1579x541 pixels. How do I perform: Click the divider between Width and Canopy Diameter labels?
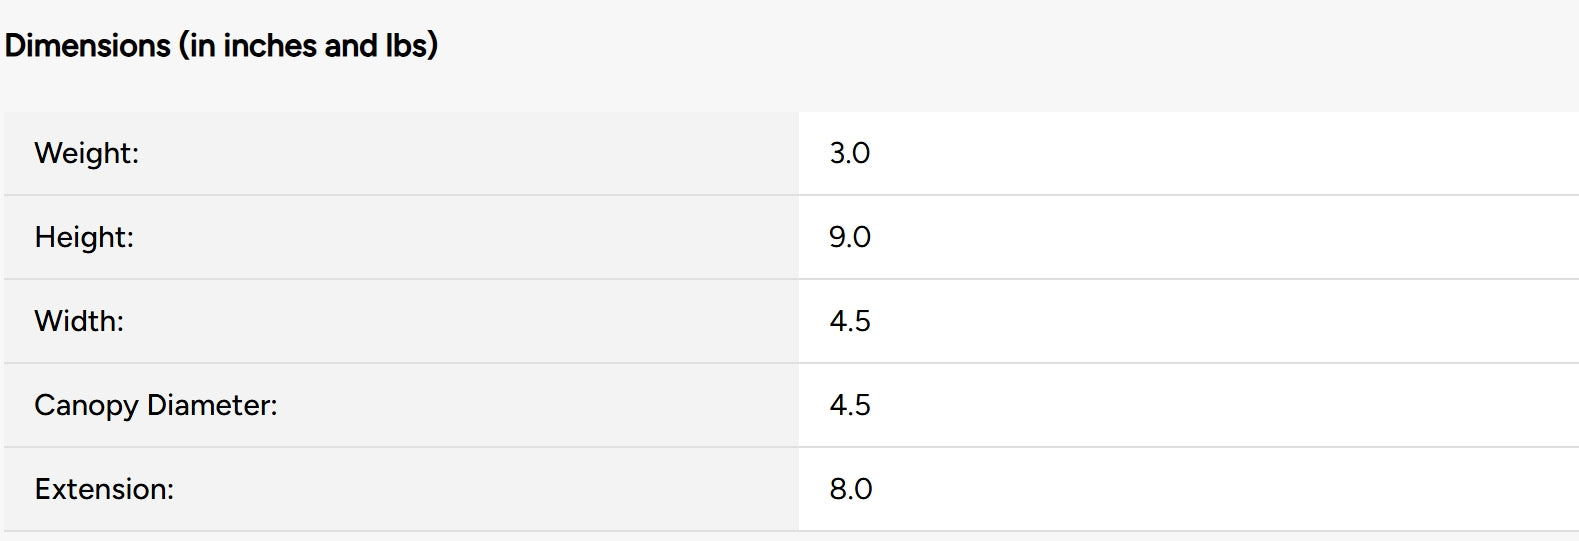(x=400, y=363)
